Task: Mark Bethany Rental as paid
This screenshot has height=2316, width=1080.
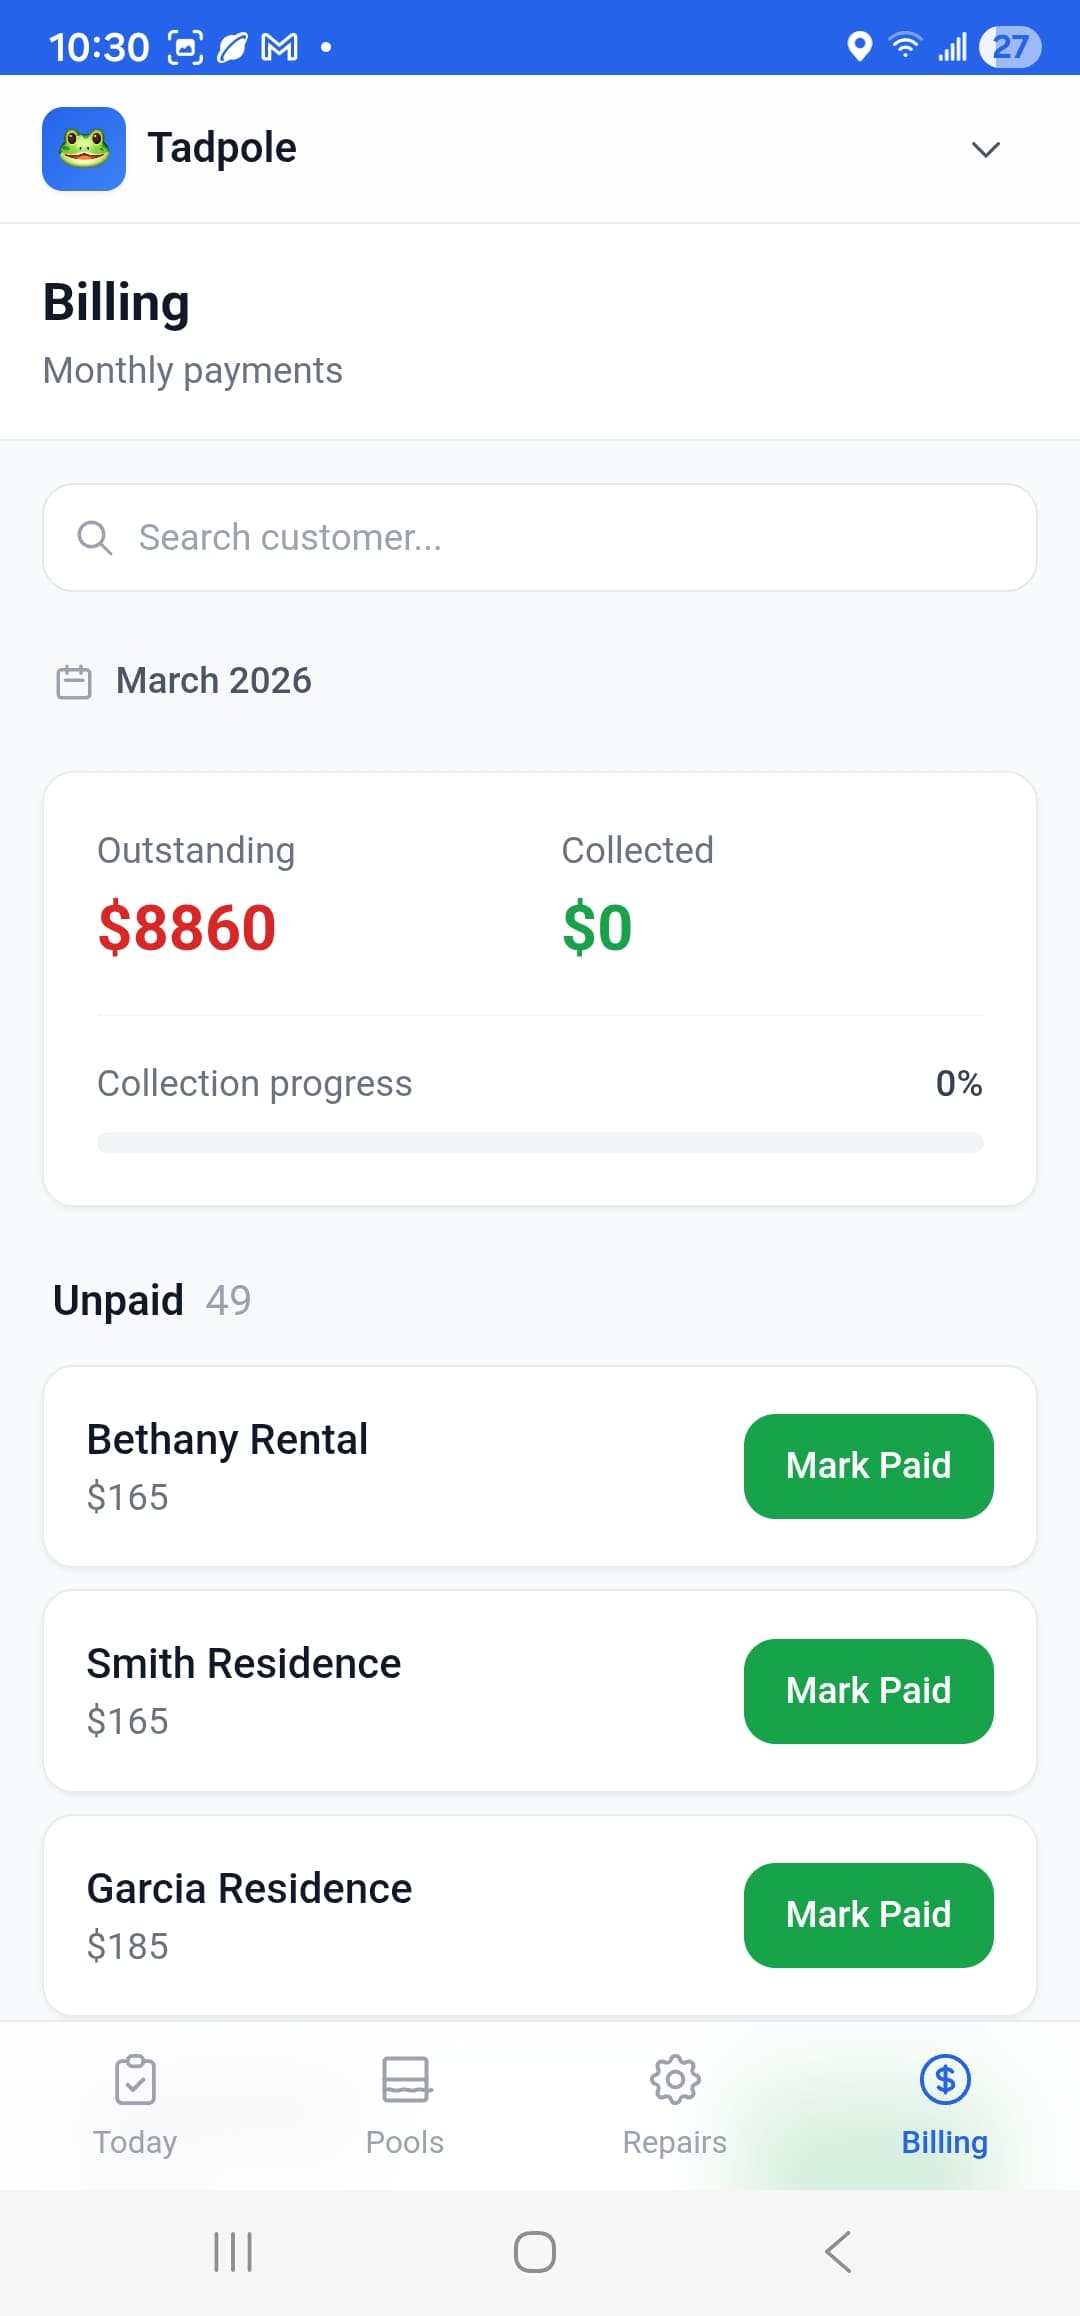Action: (x=868, y=1466)
